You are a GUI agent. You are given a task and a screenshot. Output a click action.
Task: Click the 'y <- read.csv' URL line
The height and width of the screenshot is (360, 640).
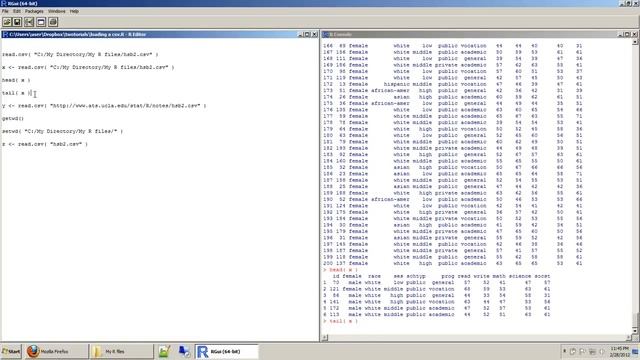(104, 106)
